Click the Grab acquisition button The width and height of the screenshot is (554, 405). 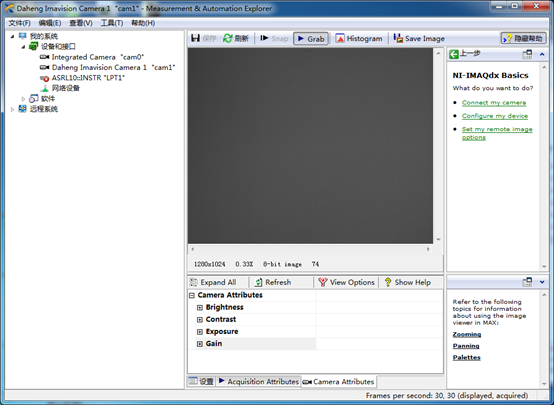pos(311,39)
